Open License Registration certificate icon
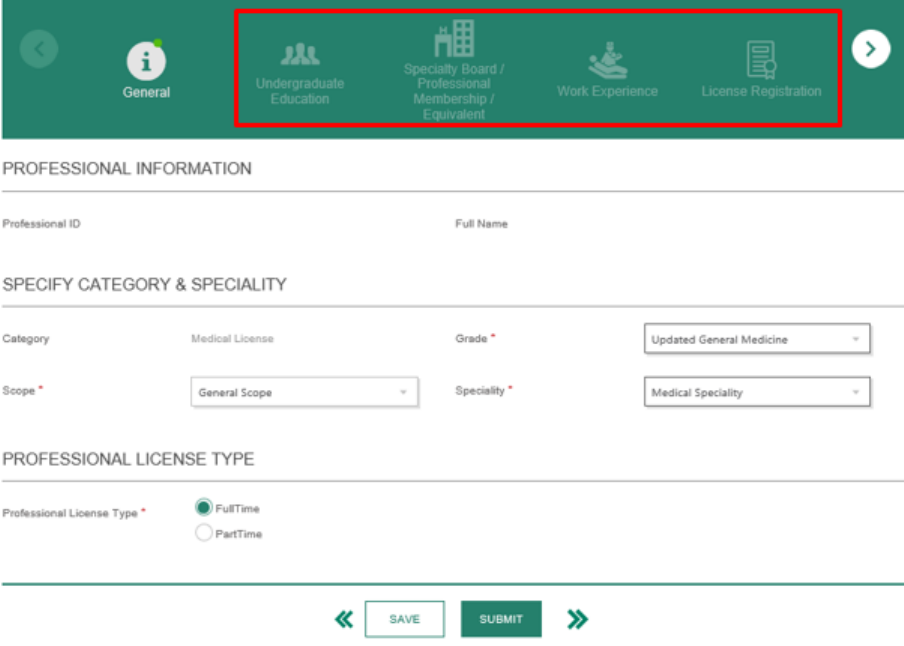This screenshot has width=904, height=646. 762,59
